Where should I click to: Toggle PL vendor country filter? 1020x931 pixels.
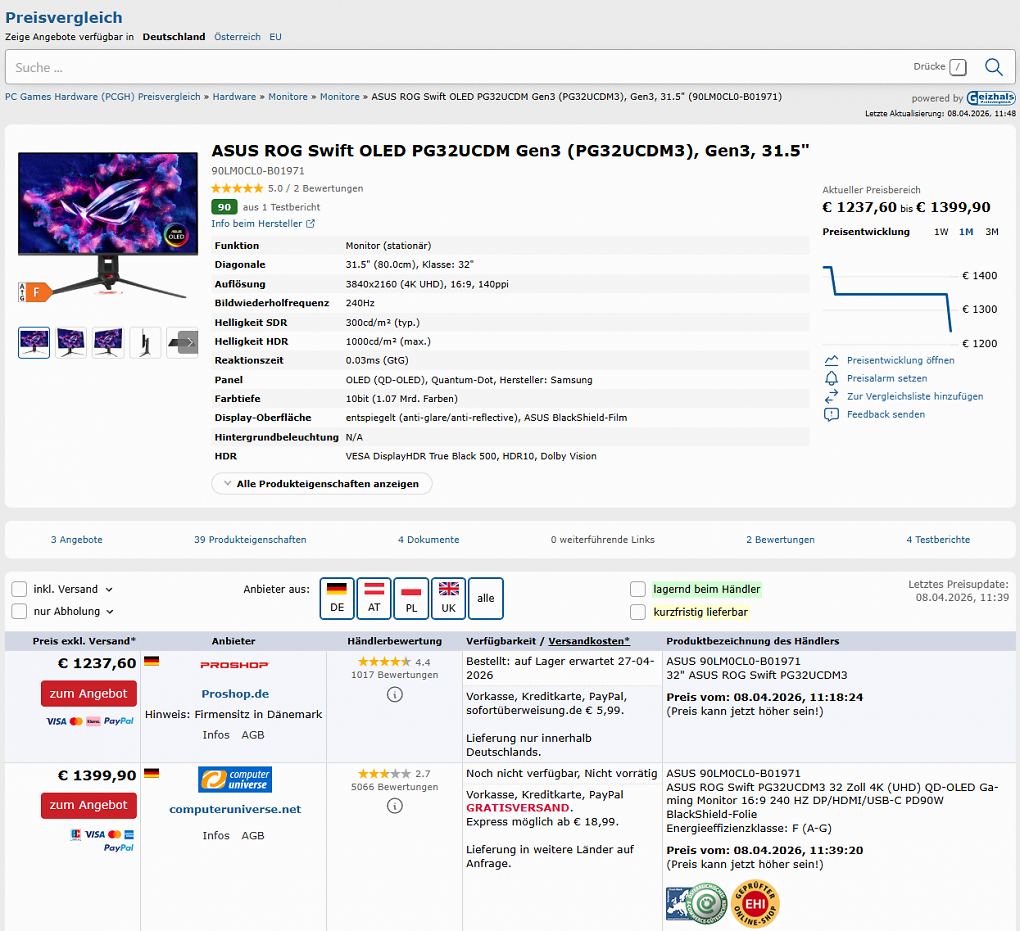[x=411, y=598]
